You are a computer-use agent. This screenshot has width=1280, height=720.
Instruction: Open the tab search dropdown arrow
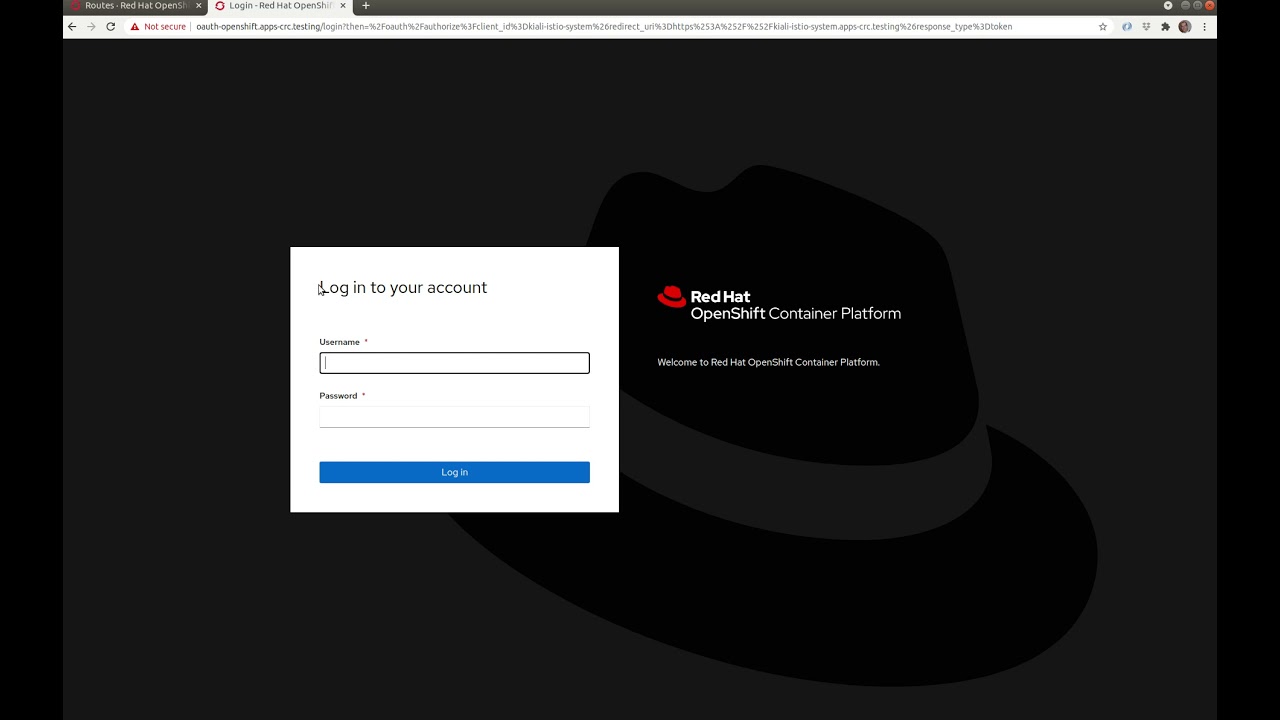[x=1168, y=6]
